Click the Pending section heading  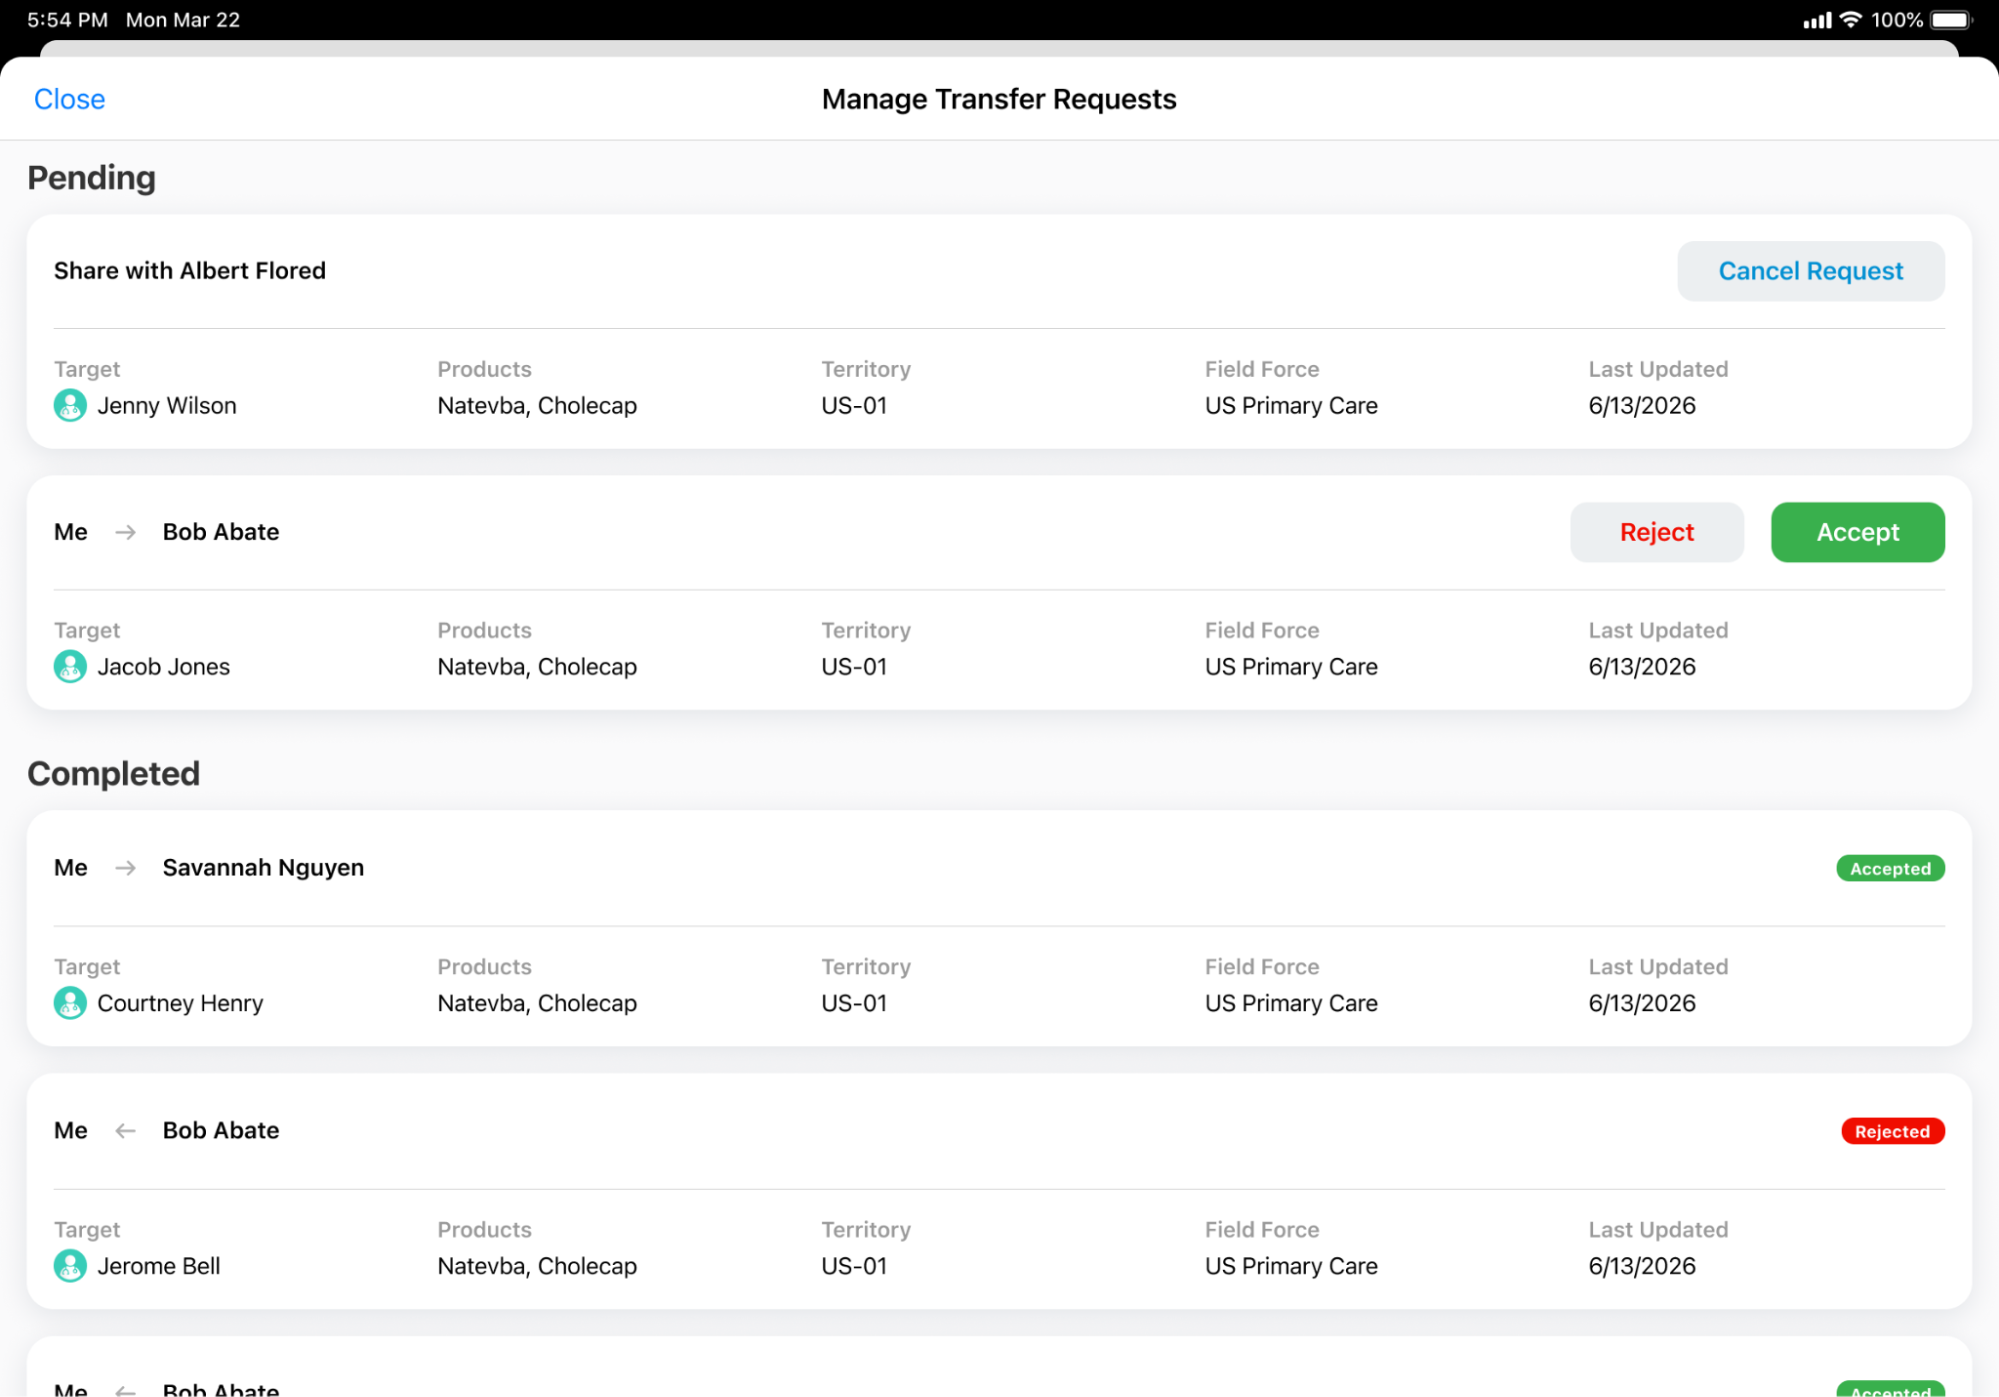pos(91,178)
